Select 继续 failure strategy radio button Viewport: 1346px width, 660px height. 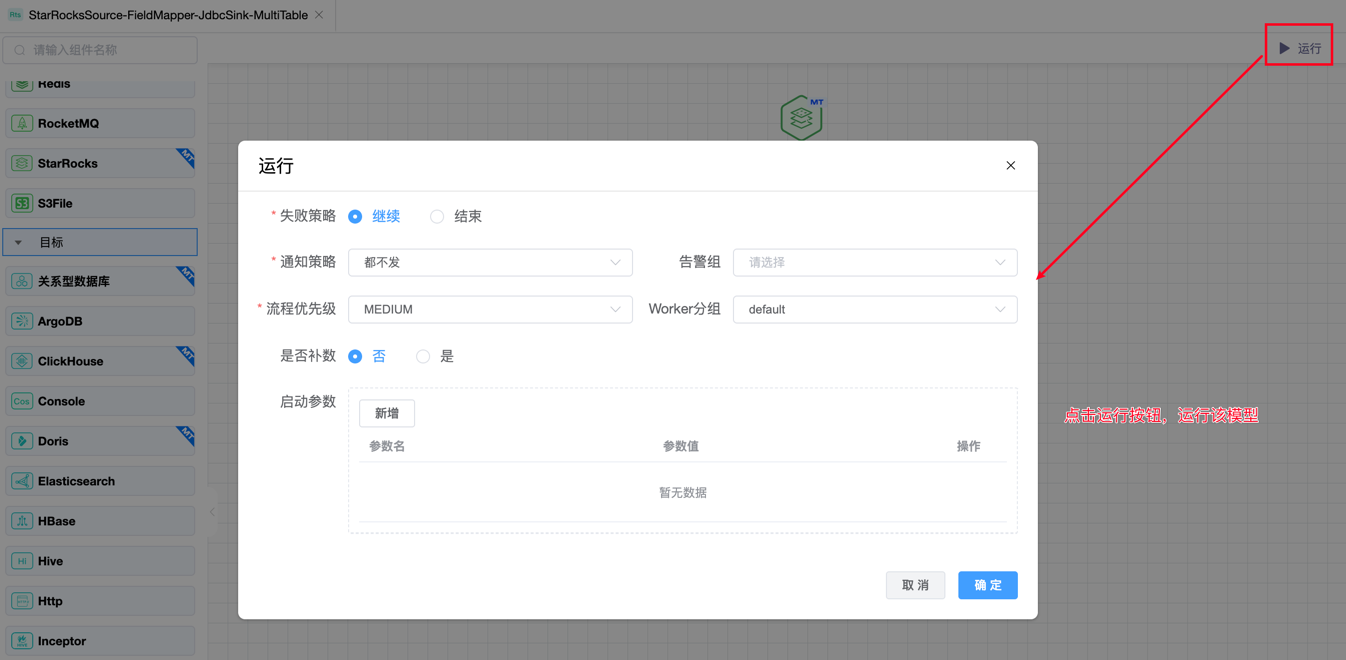pyautogui.click(x=355, y=216)
